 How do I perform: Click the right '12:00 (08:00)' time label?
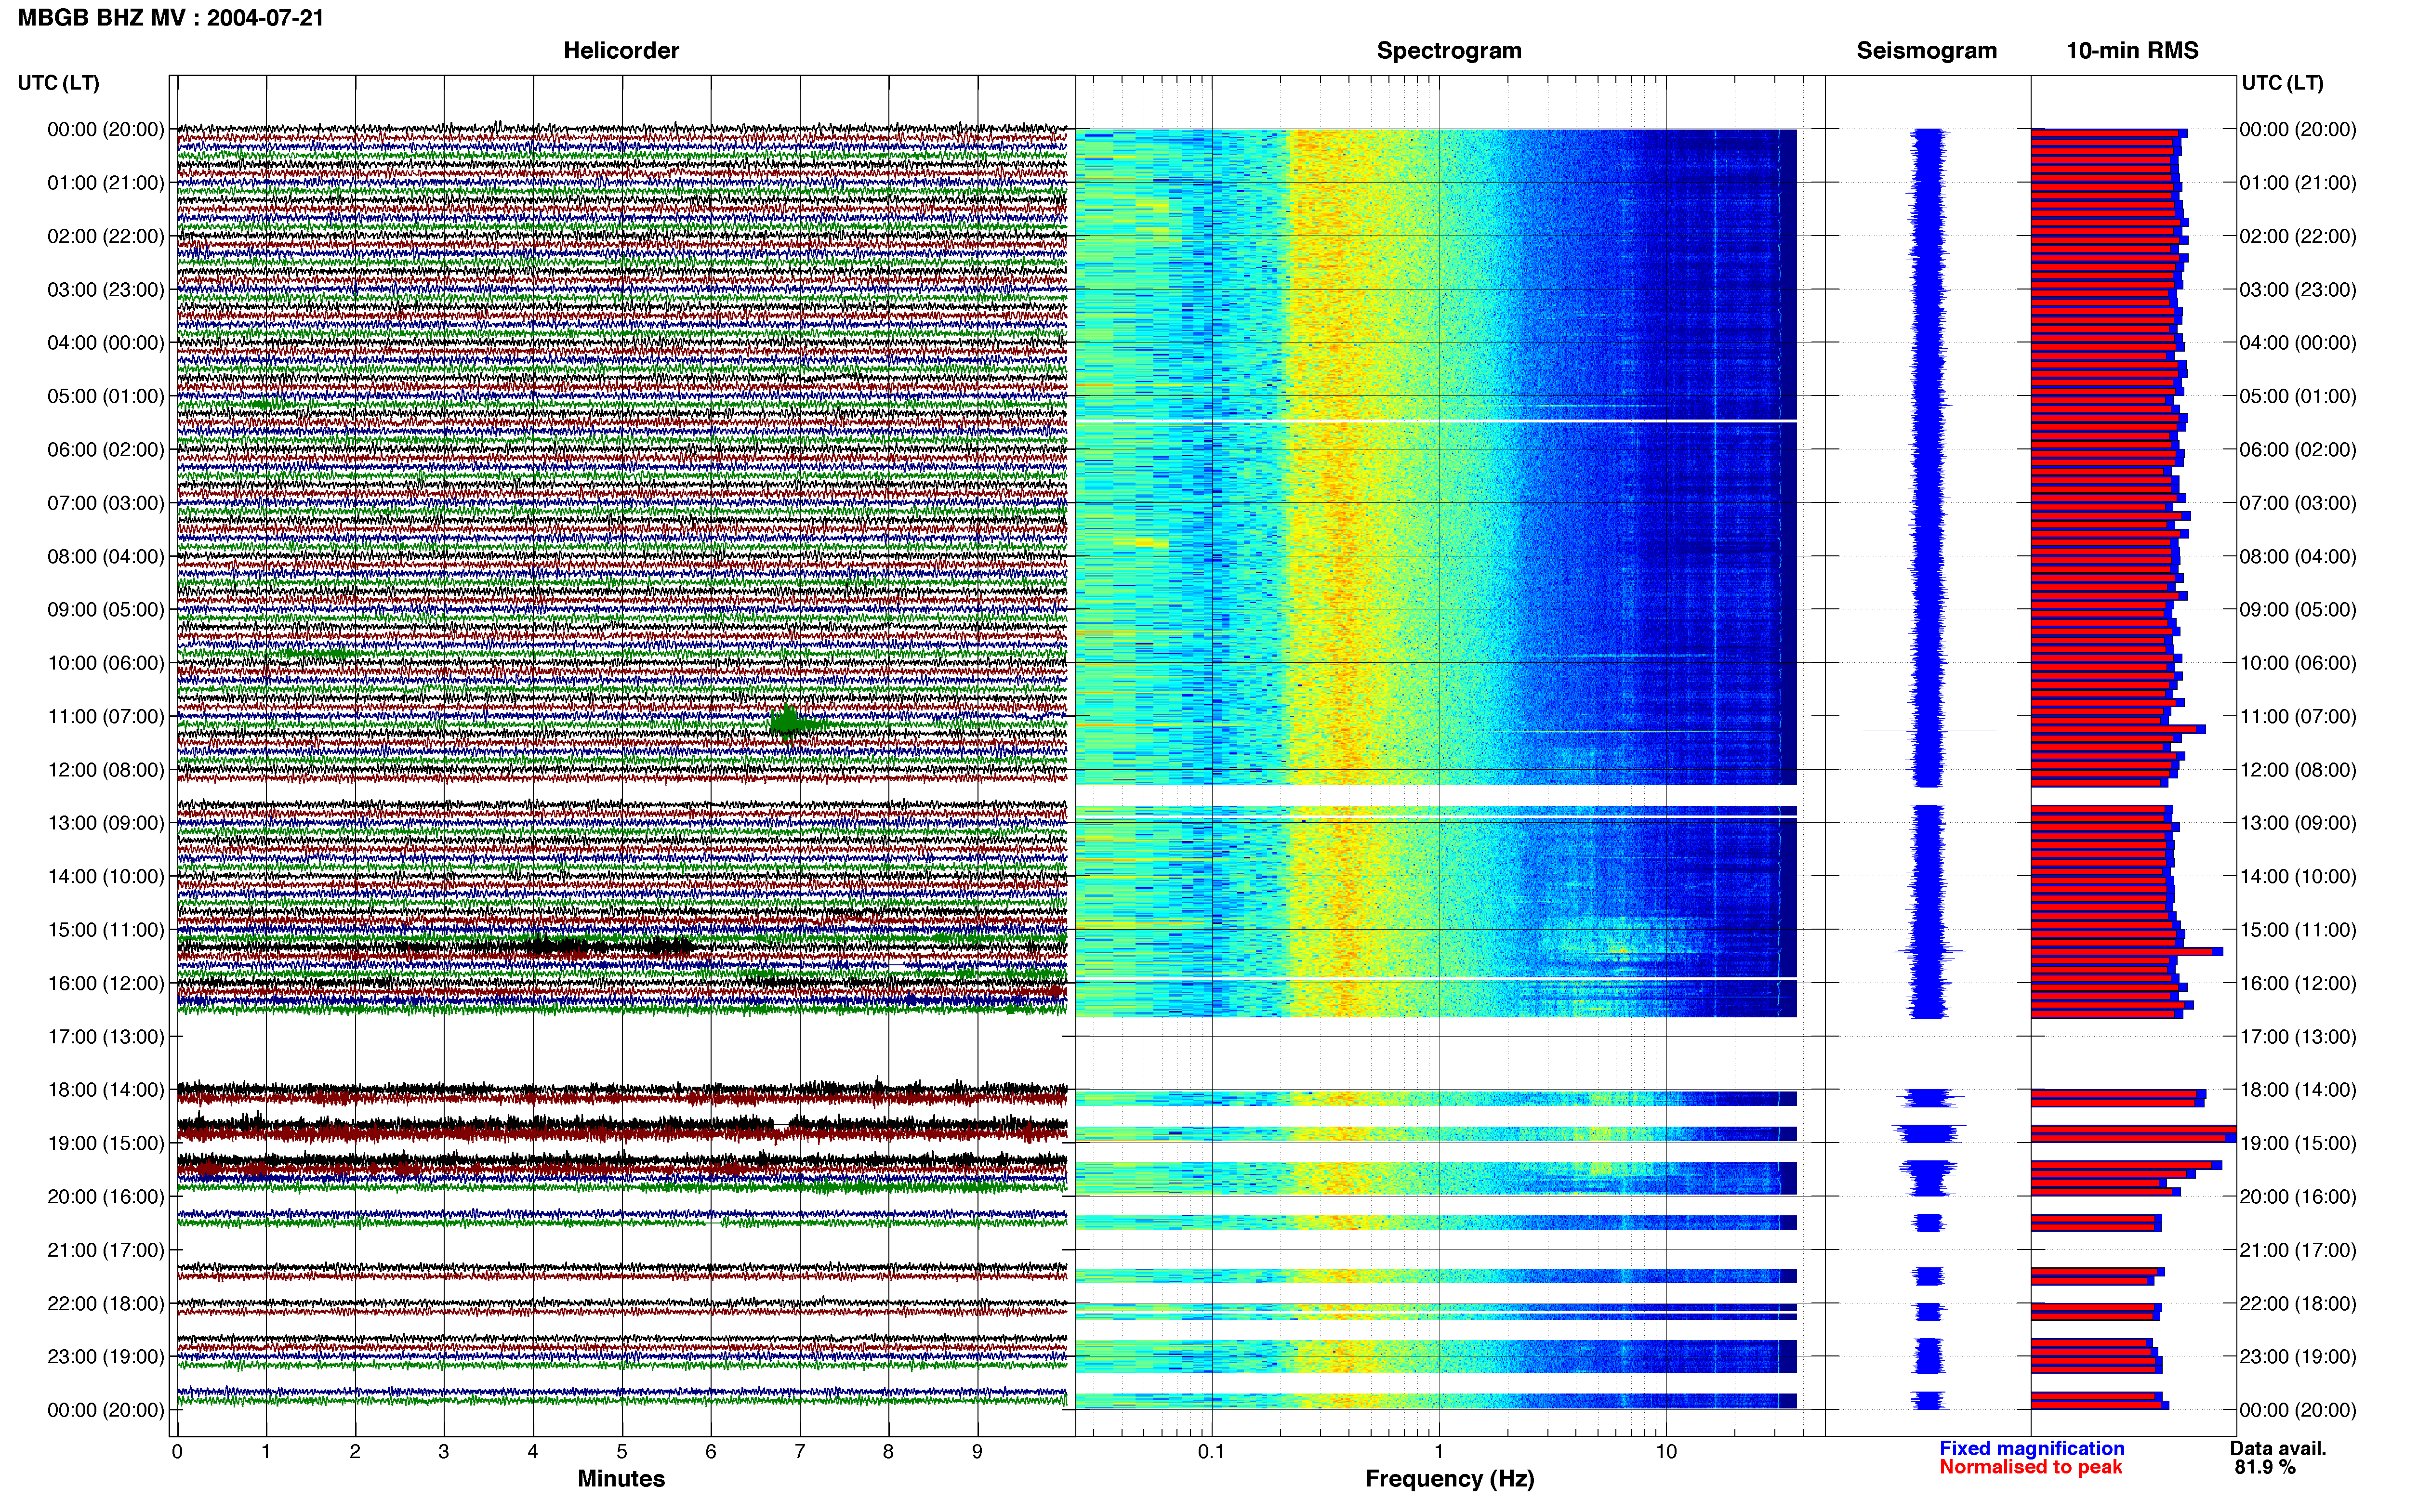[2298, 770]
